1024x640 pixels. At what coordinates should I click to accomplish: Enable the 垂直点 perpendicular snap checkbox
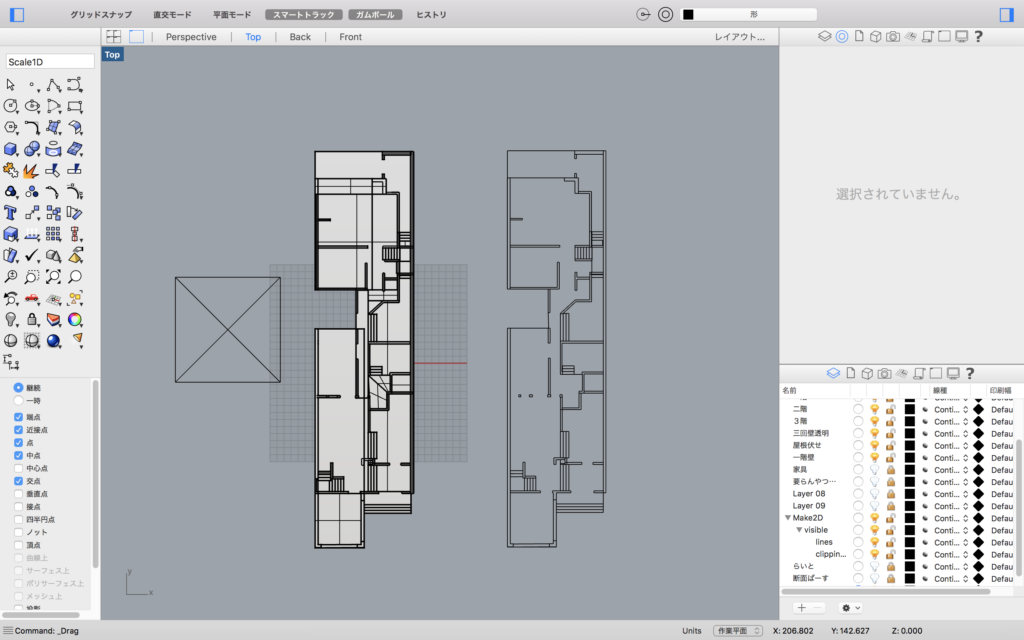pos(18,494)
